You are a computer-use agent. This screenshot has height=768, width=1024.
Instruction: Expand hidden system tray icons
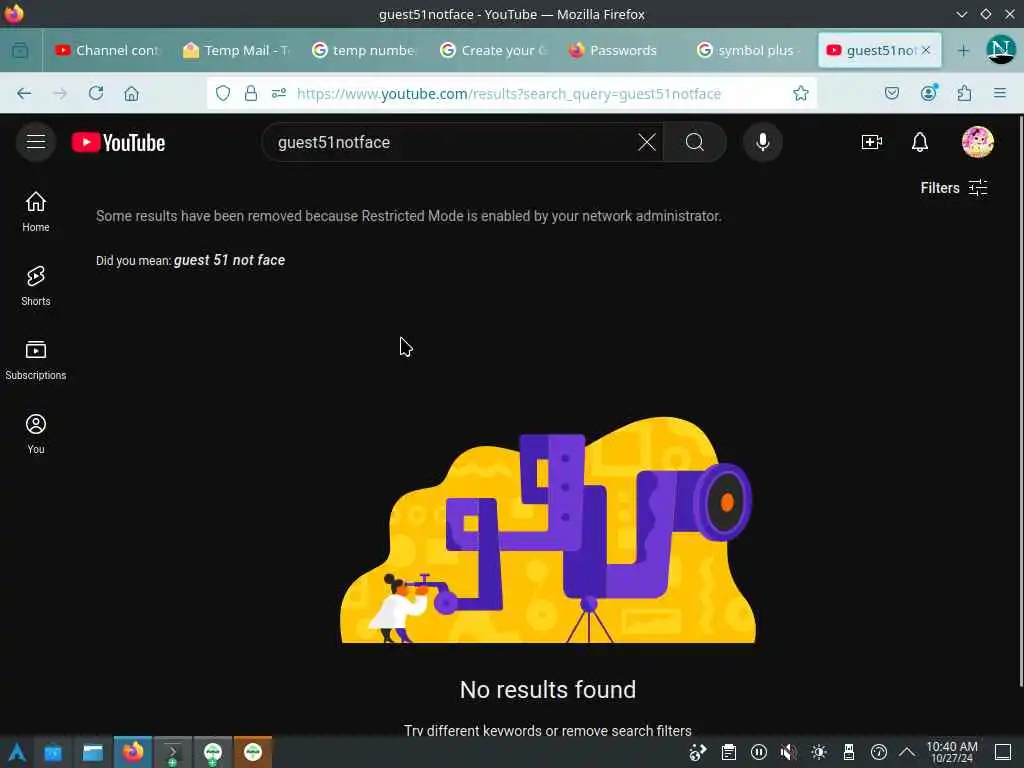tap(906, 752)
